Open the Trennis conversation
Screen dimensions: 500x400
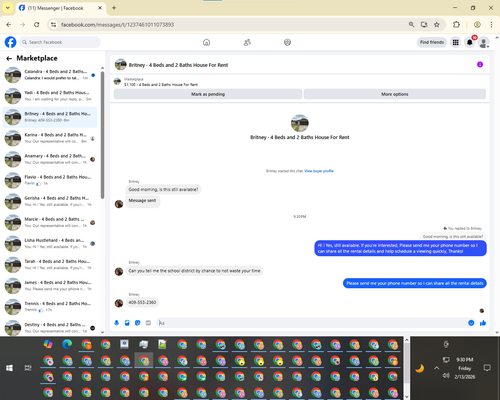click(50, 307)
